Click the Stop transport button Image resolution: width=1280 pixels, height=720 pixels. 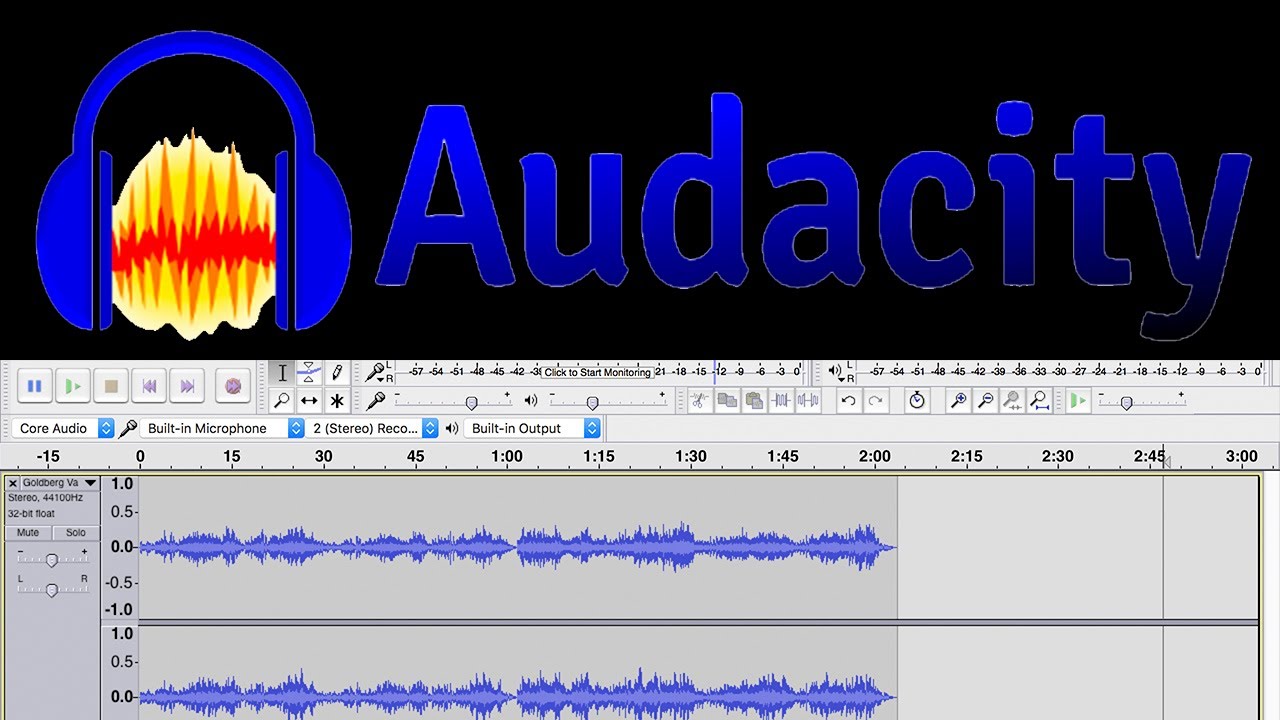111,385
